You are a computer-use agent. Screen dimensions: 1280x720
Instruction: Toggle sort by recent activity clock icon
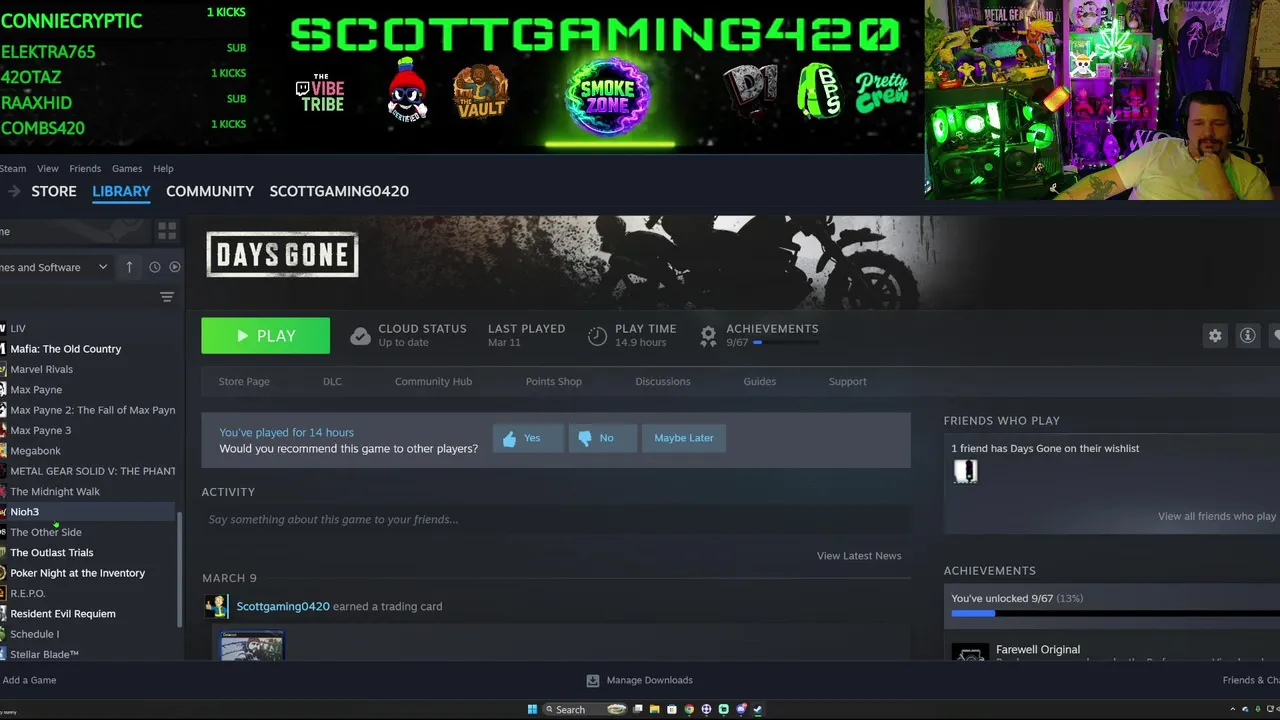pyautogui.click(x=155, y=267)
